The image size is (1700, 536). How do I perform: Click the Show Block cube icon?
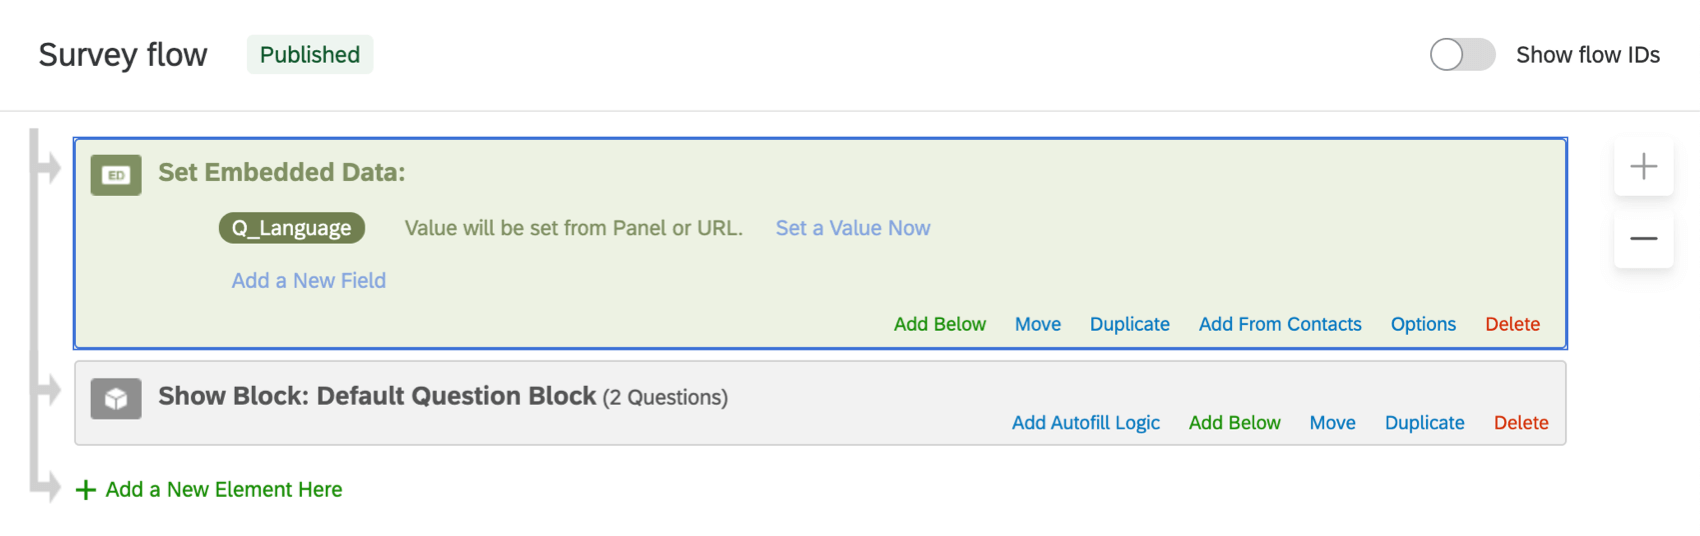(x=116, y=398)
